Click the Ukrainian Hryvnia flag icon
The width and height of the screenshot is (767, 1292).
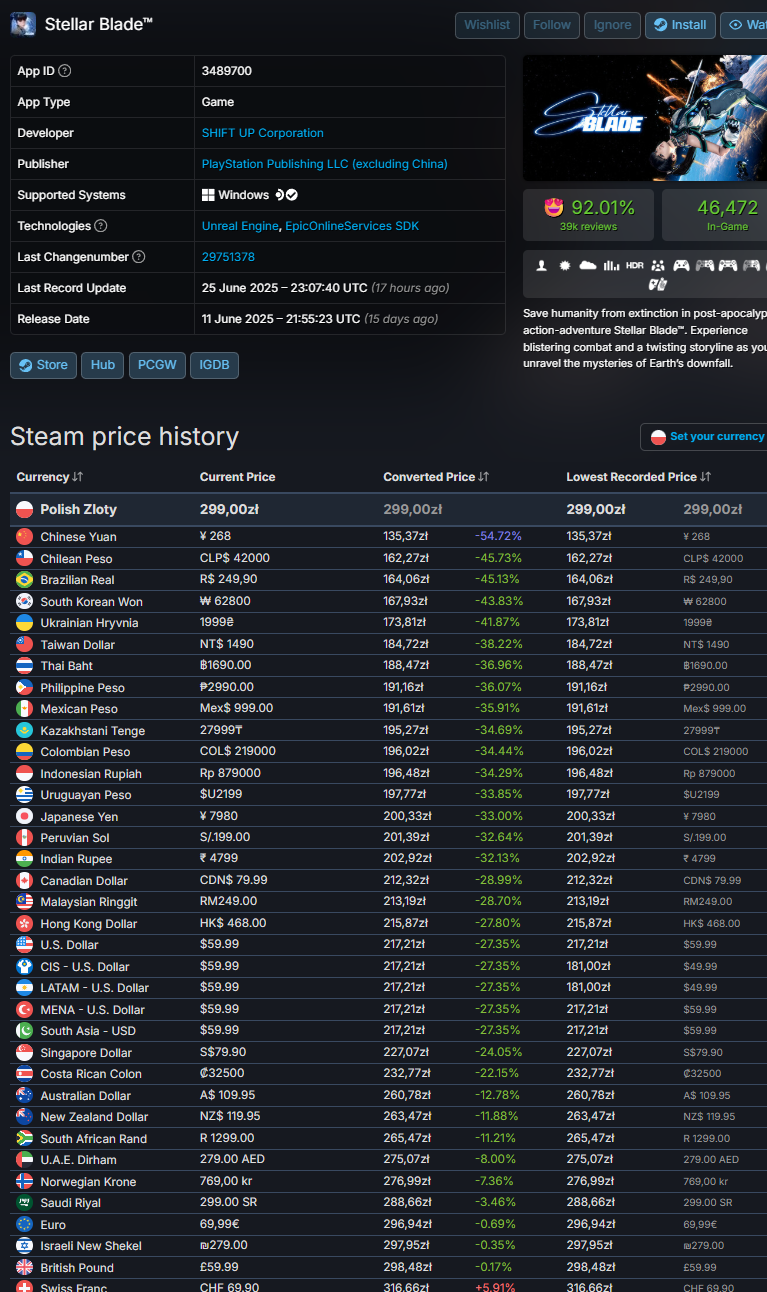pos(25,623)
